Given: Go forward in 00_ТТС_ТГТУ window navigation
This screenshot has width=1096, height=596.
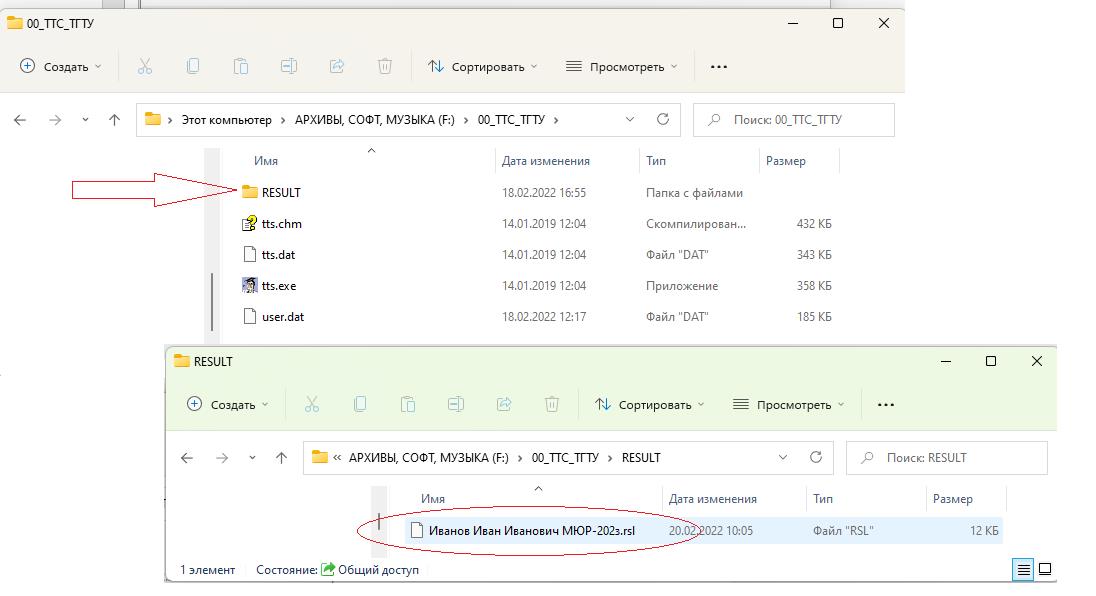Looking at the screenshot, I should pos(55,120).
